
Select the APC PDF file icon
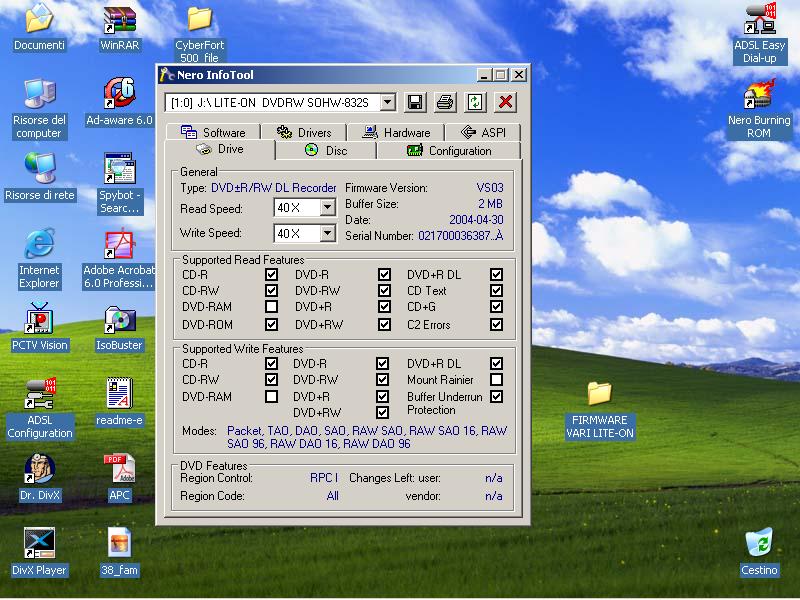coord(119,477)
